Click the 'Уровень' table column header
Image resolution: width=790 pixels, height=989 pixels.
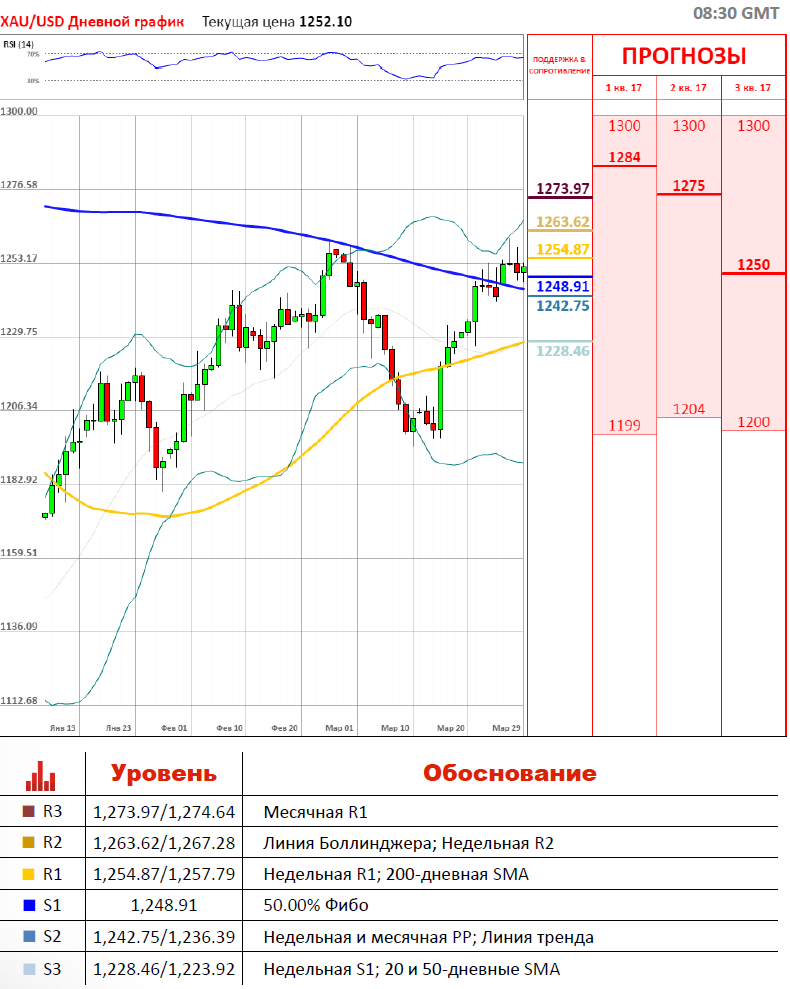pos(163,774)
